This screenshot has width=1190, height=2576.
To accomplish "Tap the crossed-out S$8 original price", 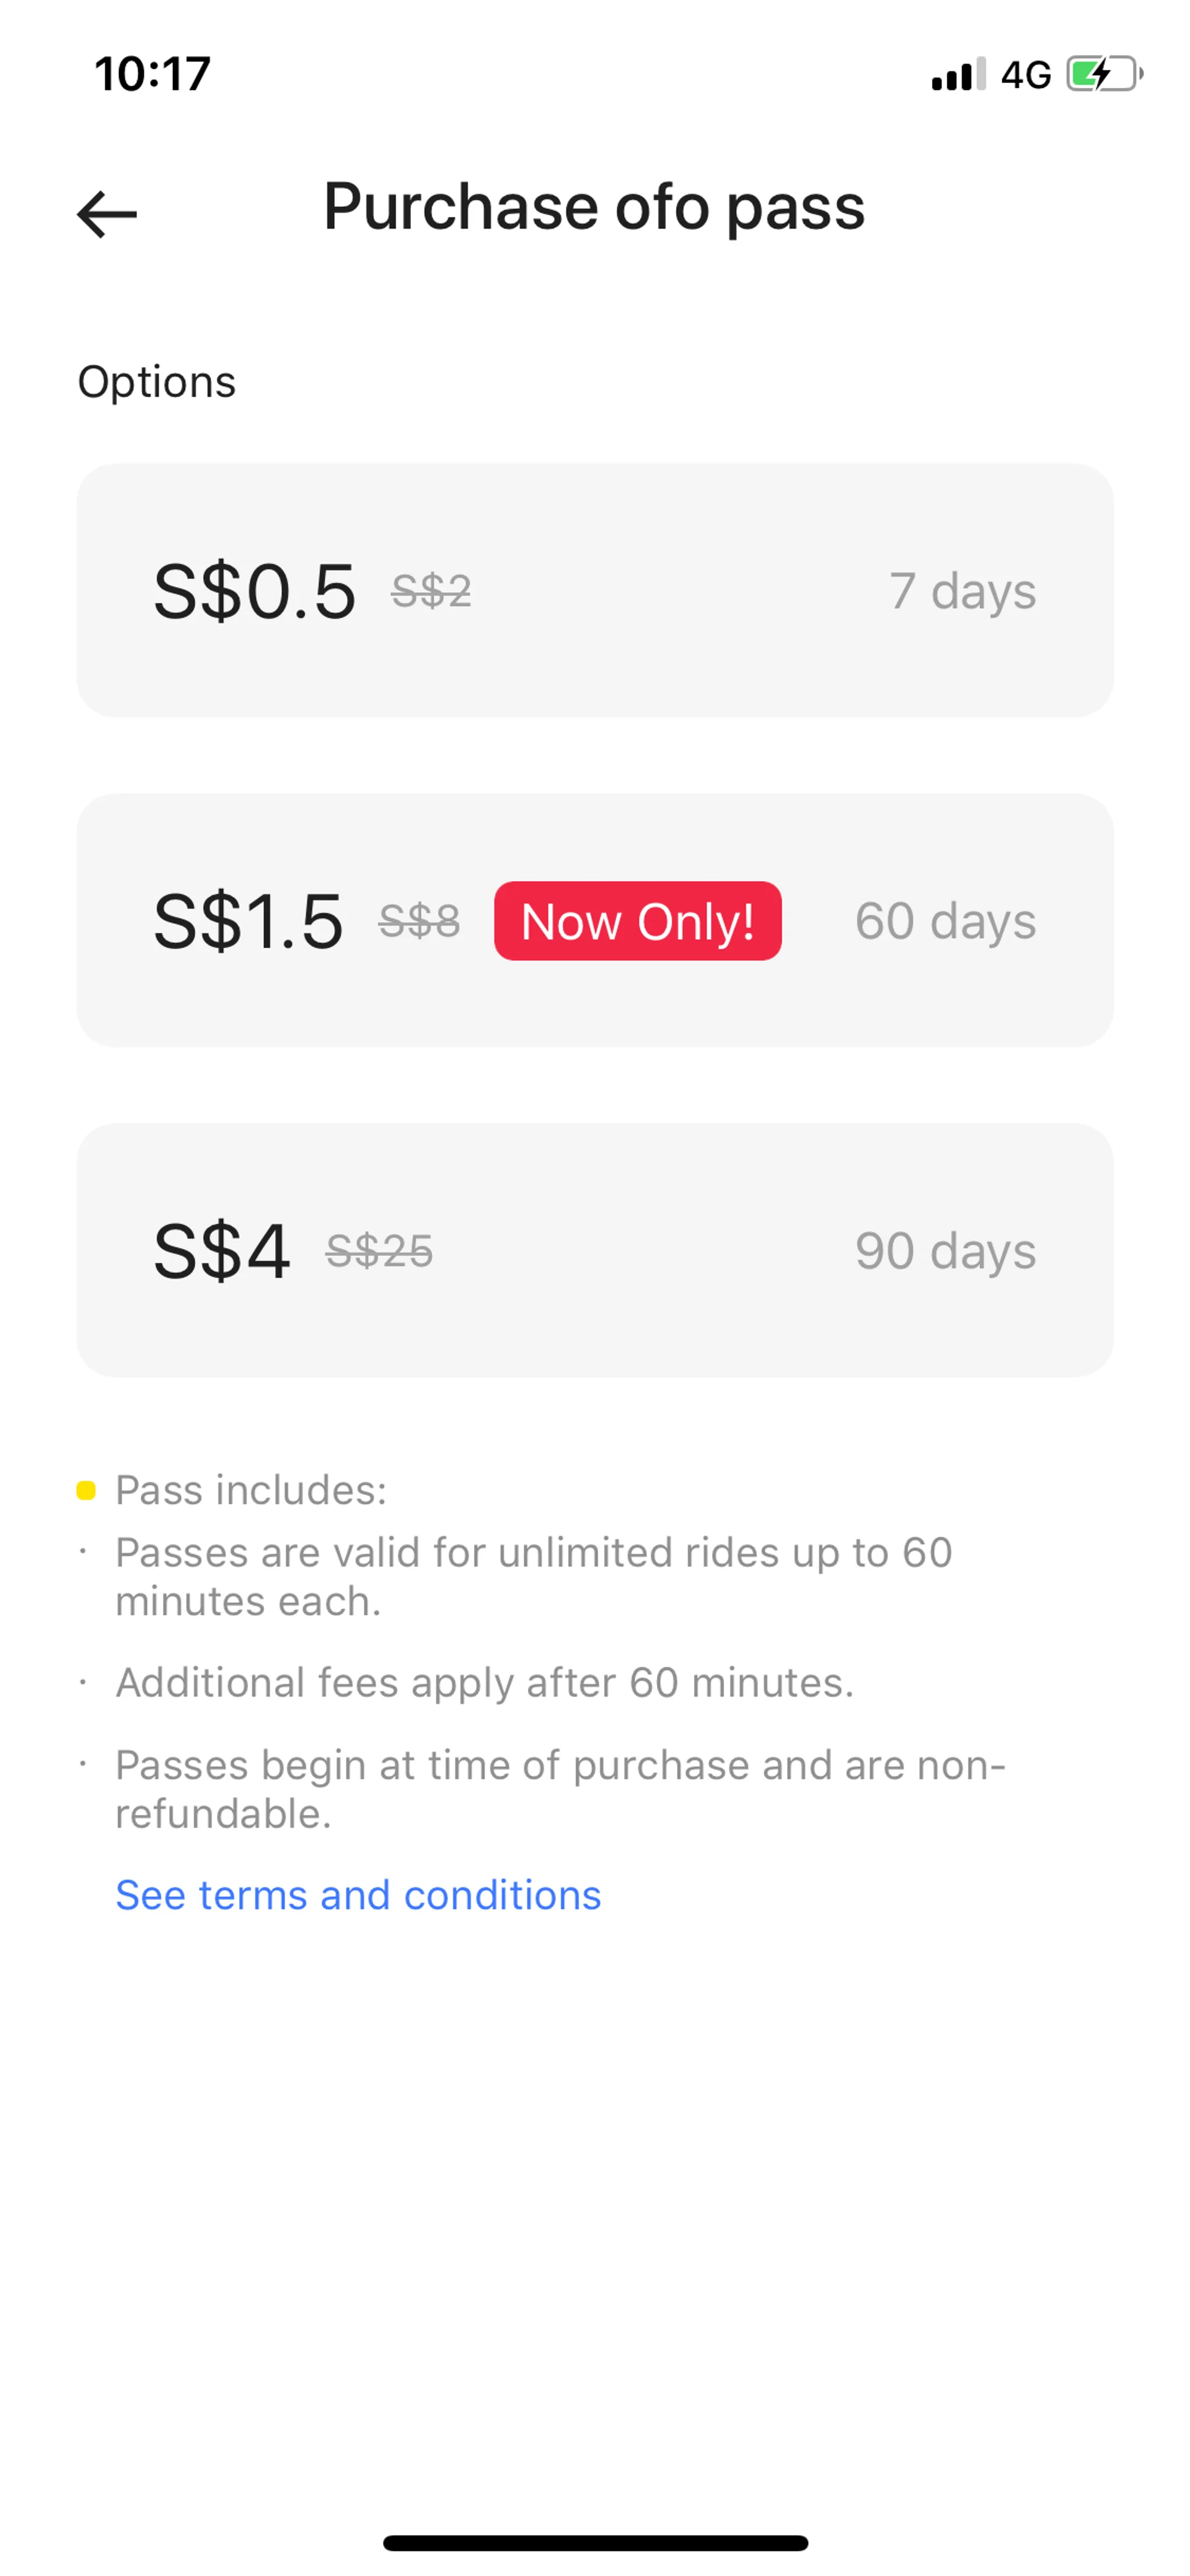I will [x=419, y=921].
